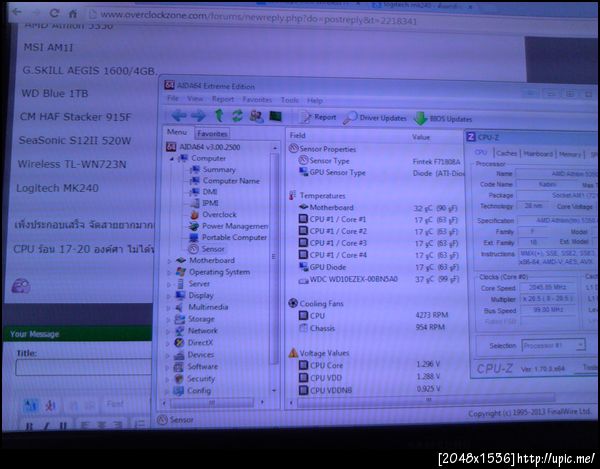Click the green monitor graph toolbar icon

tap(276, 116)
